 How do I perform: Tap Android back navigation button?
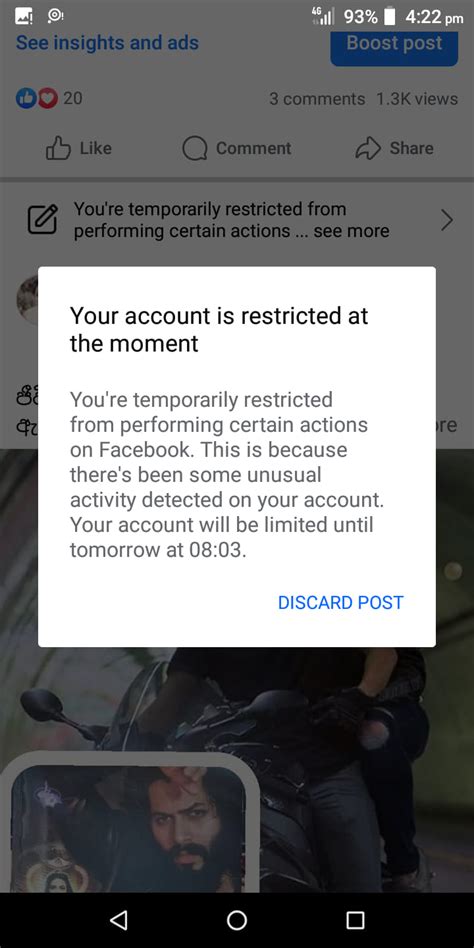point(119,920)
